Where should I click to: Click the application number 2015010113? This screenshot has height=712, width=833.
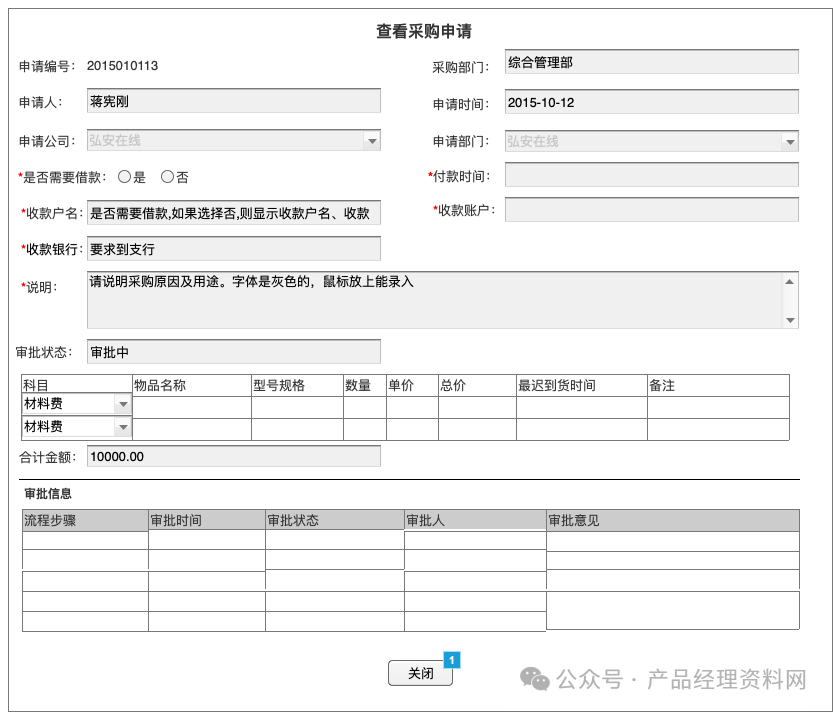click(123, 65)
